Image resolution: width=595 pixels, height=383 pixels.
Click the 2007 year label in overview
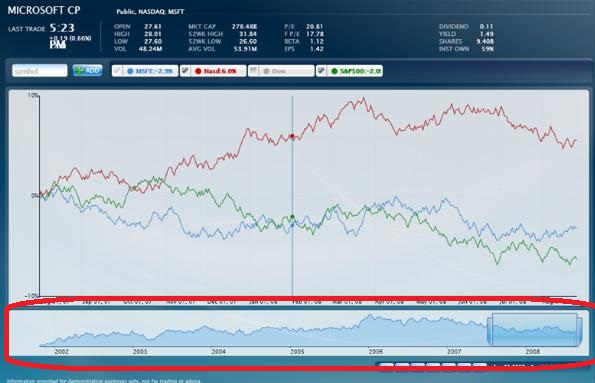point(454,352)
